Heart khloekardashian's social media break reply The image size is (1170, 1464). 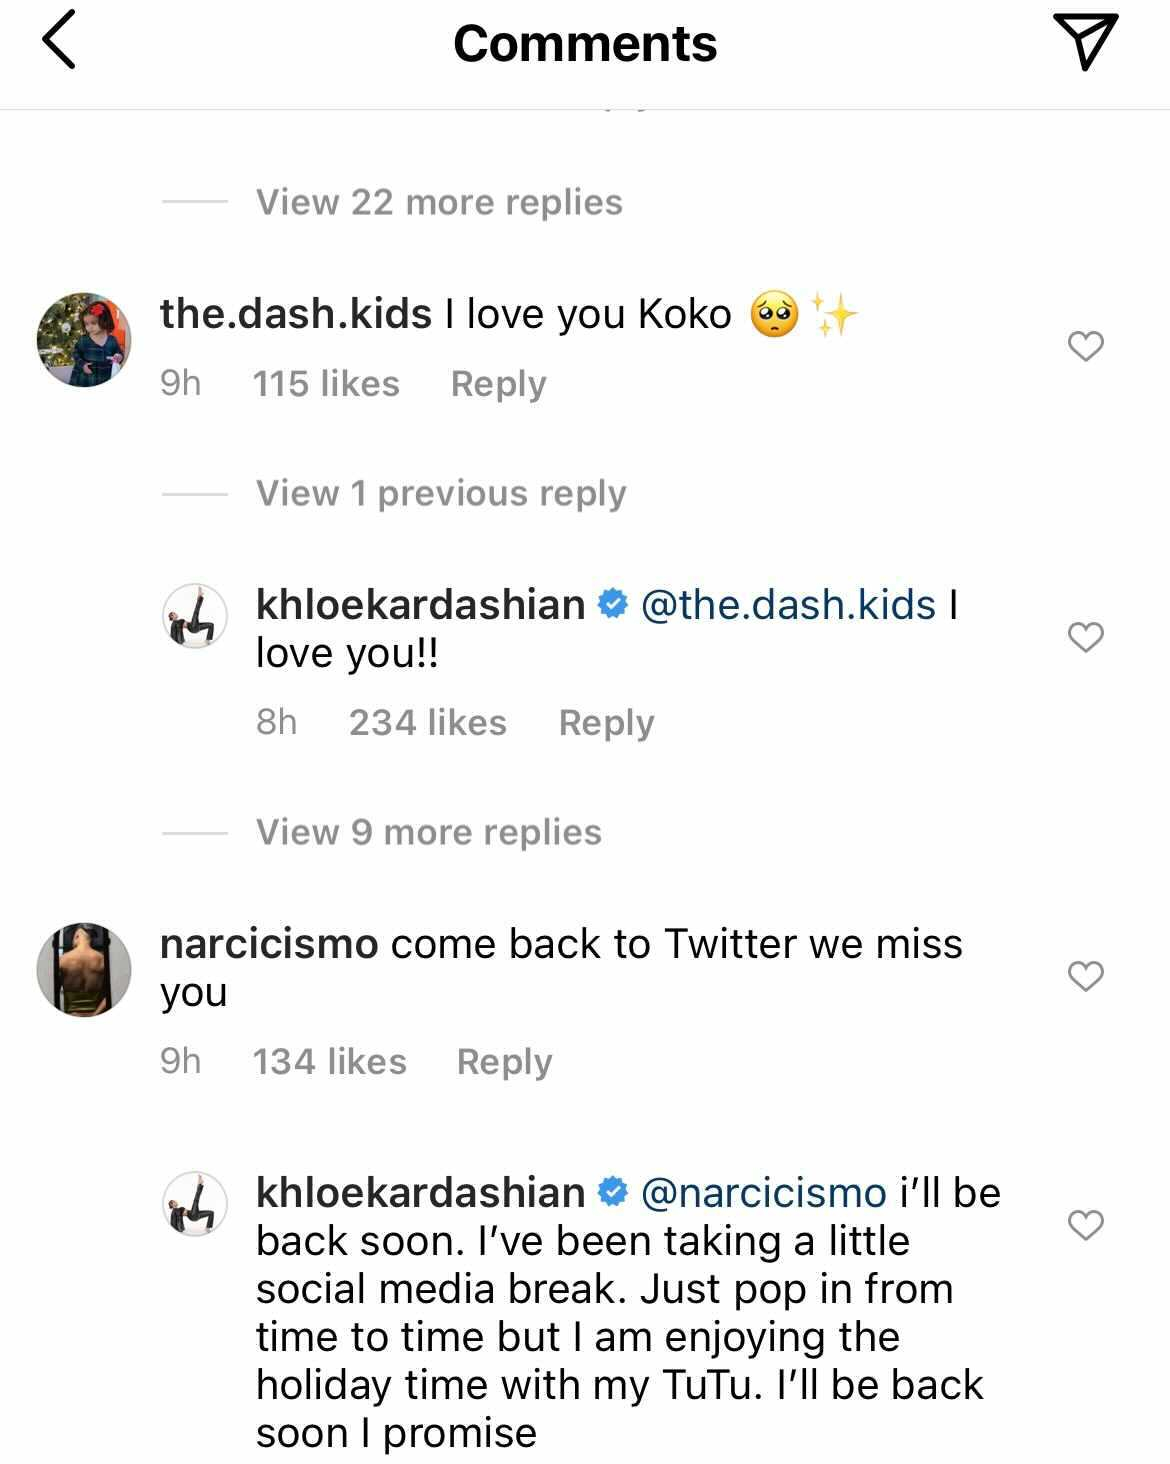point(1085,1225)
